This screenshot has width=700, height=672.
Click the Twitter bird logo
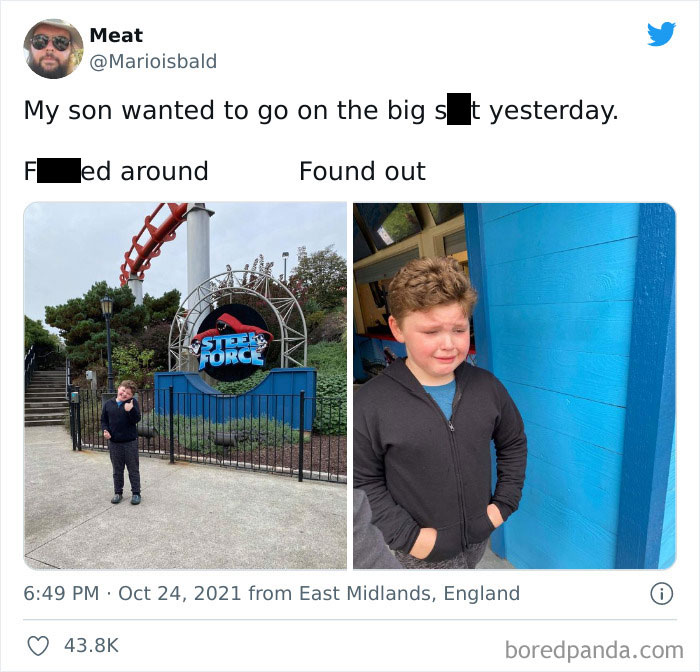pos(662,34)
